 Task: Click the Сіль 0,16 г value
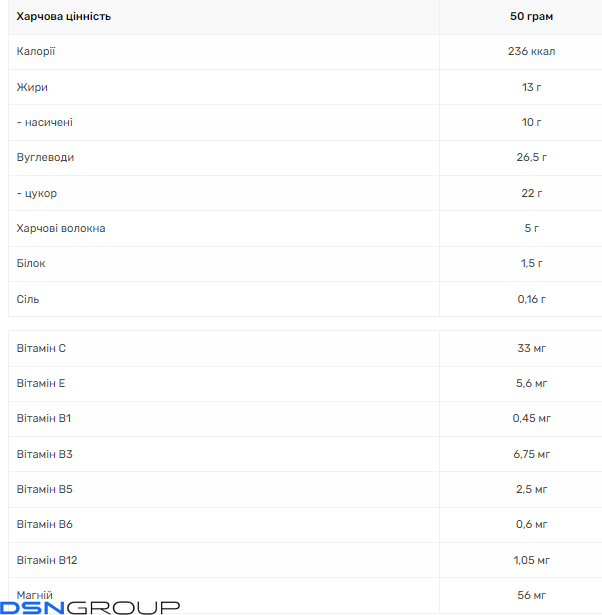click(x=531, y=299)
